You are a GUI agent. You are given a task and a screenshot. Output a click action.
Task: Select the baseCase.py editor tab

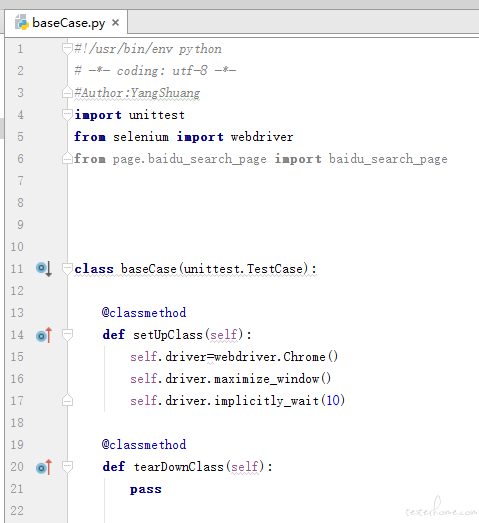coord(66,22)
